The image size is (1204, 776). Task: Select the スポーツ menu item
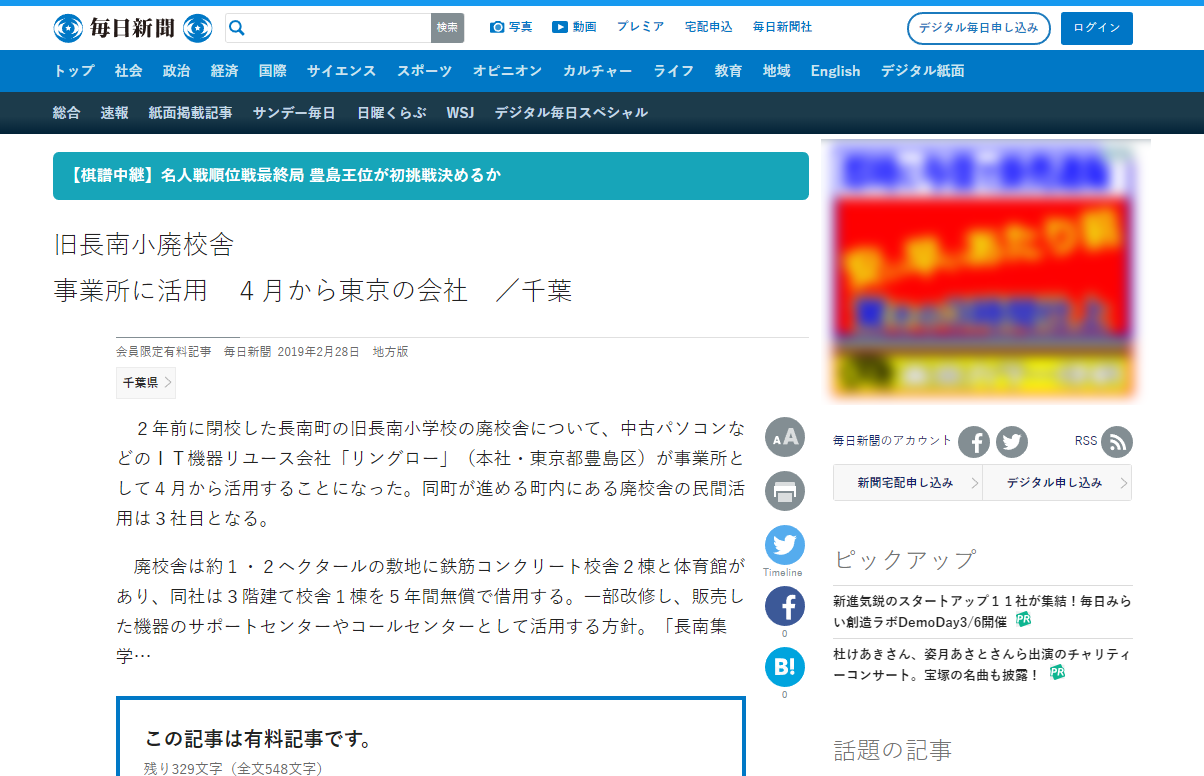[x=424, y=71]
